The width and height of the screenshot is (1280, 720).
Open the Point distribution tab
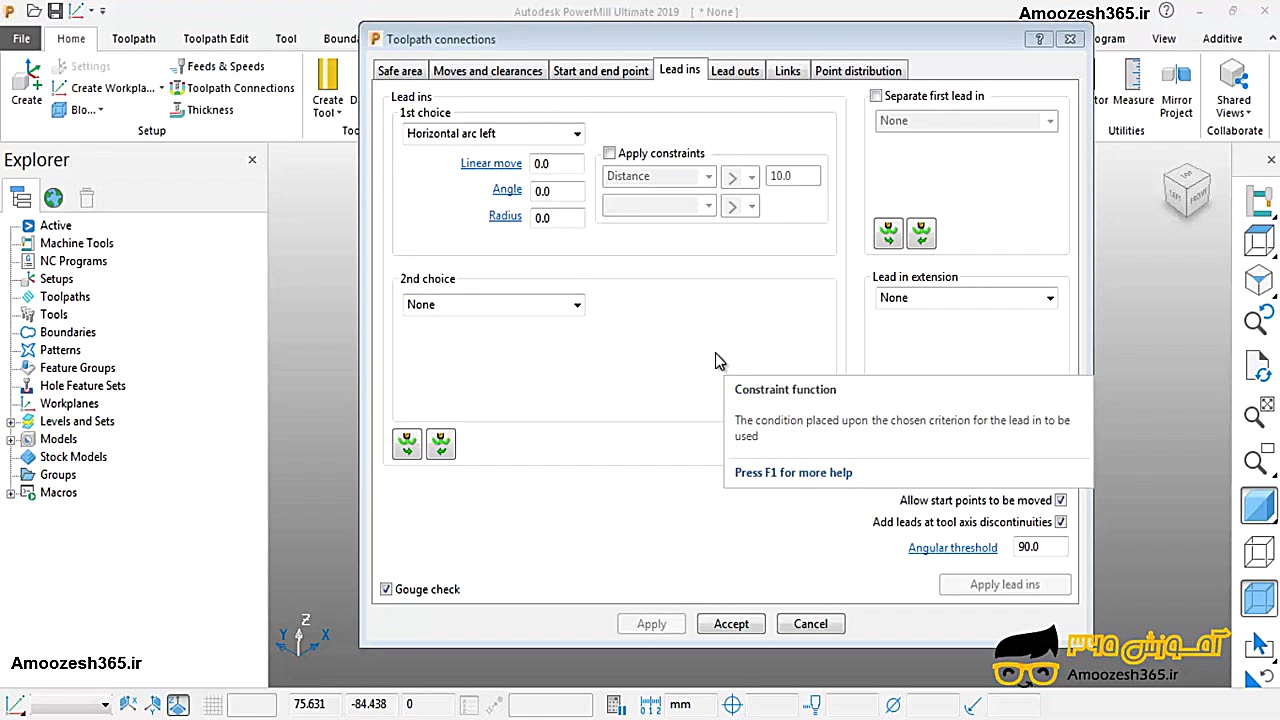point(858,71)
